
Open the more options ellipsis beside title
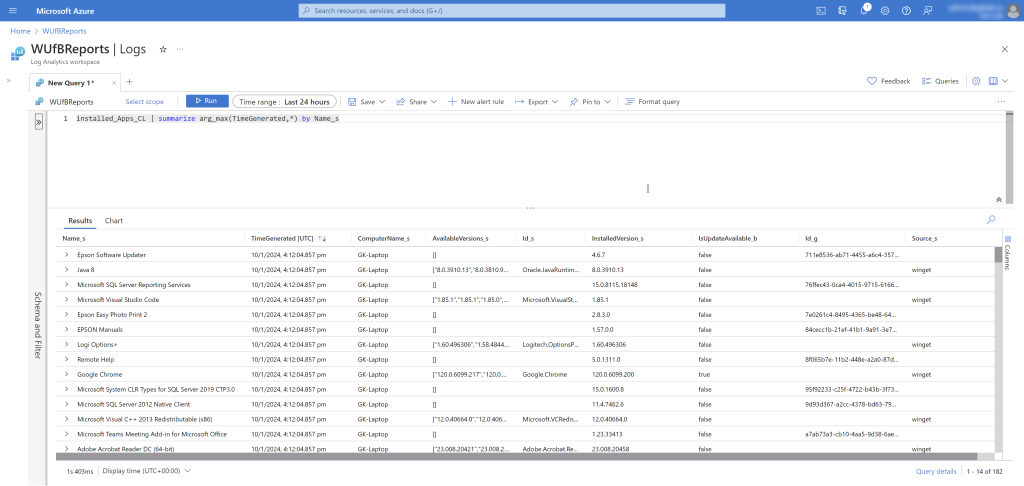pyautogui.click(x=180, y=49)
